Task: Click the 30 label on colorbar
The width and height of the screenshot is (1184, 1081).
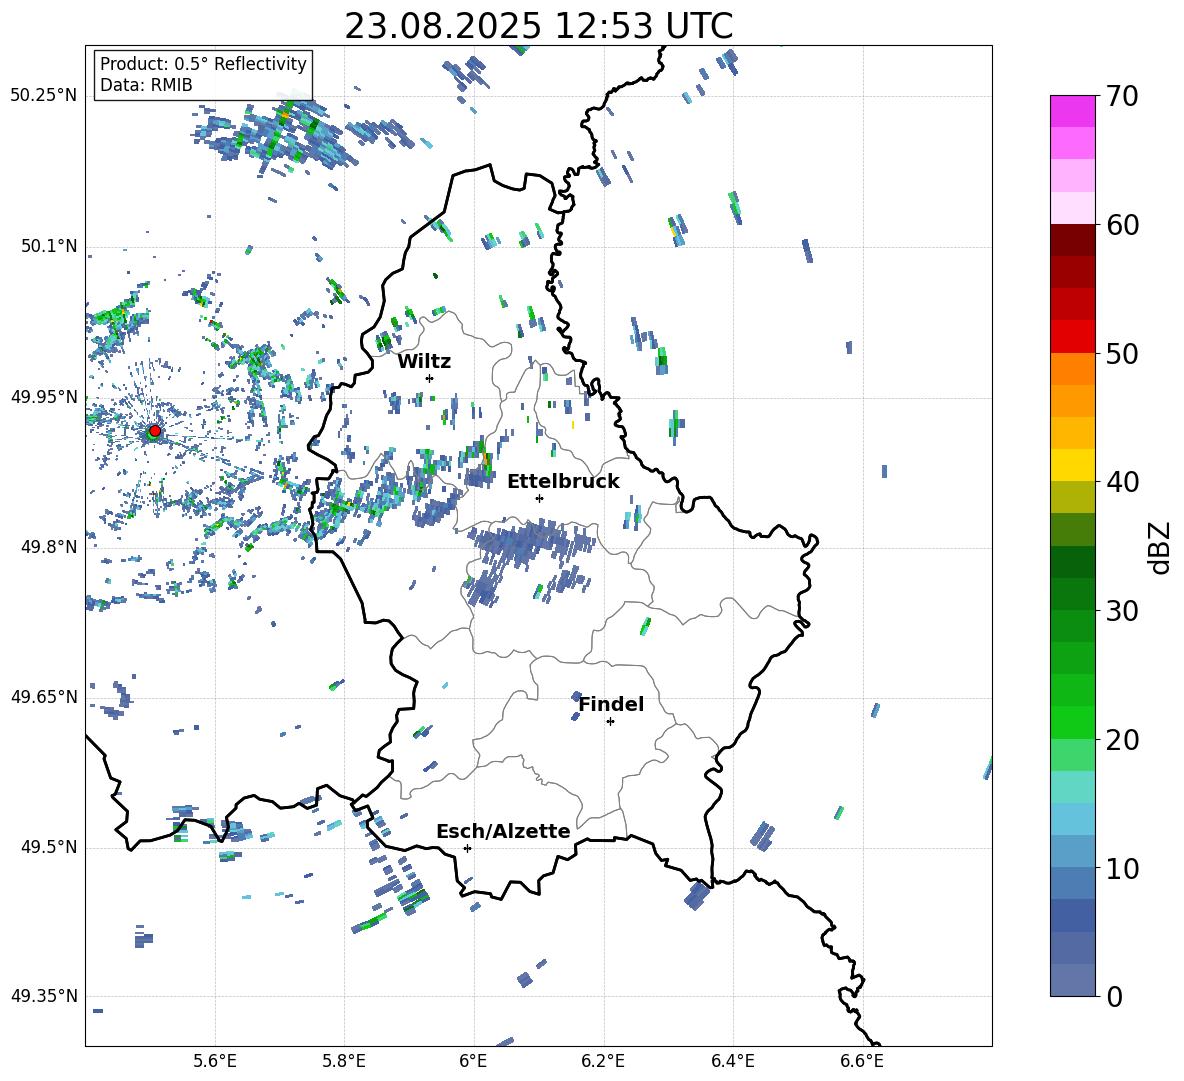Action: point(1122,611)
